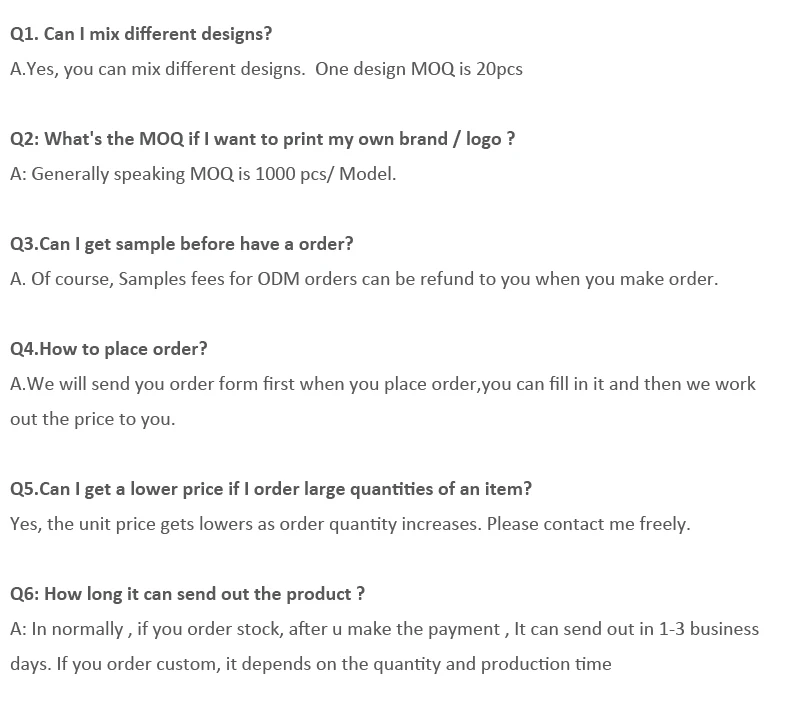This screenshot has width=800, height=703.
Task: Click the Q6 question about product send-out time
Action: pos(187,594)
